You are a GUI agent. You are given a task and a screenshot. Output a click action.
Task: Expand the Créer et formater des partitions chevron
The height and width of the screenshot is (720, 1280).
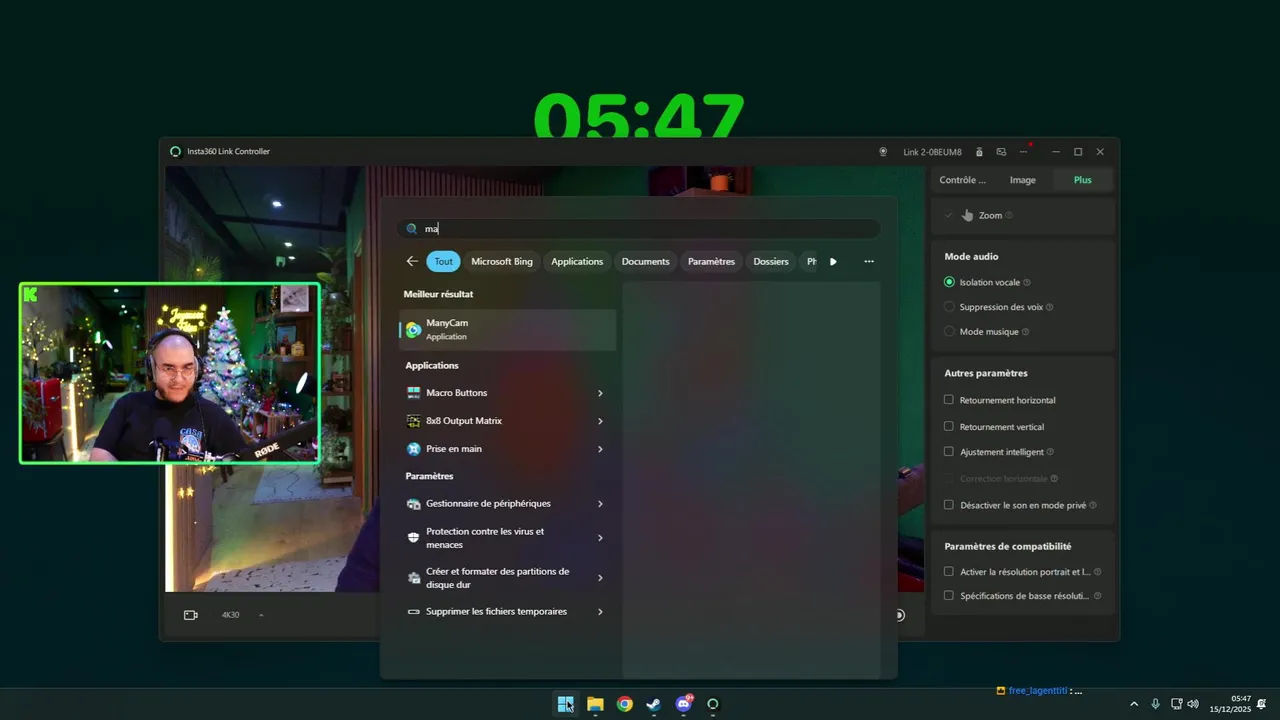pos(600,578)
